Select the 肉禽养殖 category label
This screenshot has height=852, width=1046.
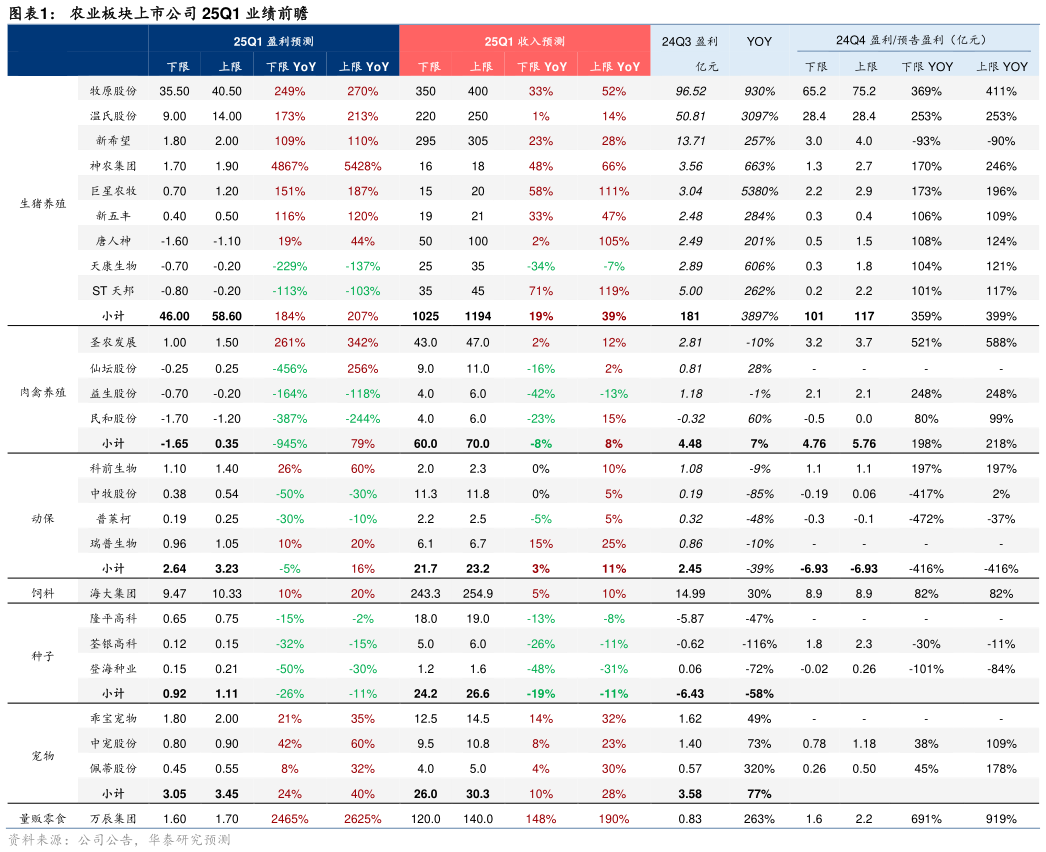pos(43,392)
